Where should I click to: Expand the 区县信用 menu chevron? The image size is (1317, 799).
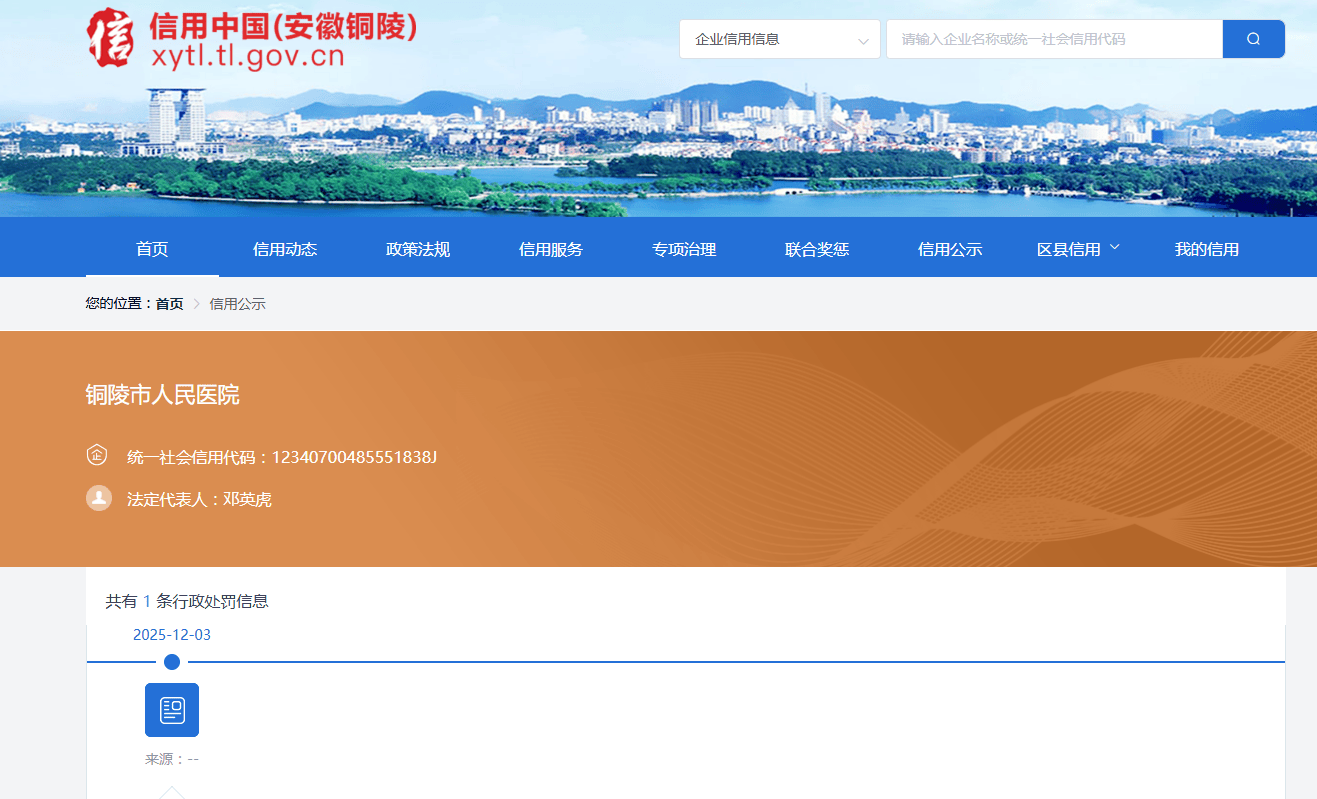(1115, 248)
